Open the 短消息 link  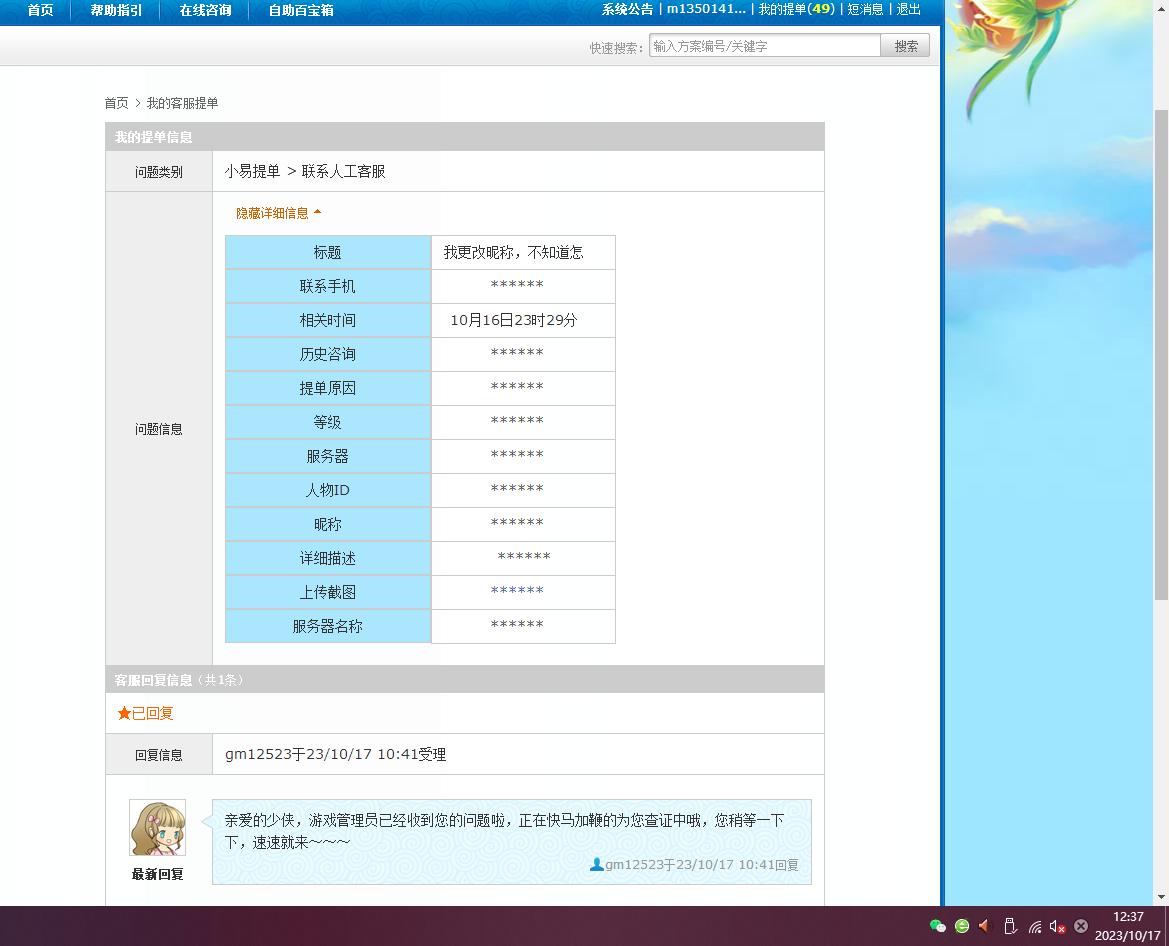866,9
